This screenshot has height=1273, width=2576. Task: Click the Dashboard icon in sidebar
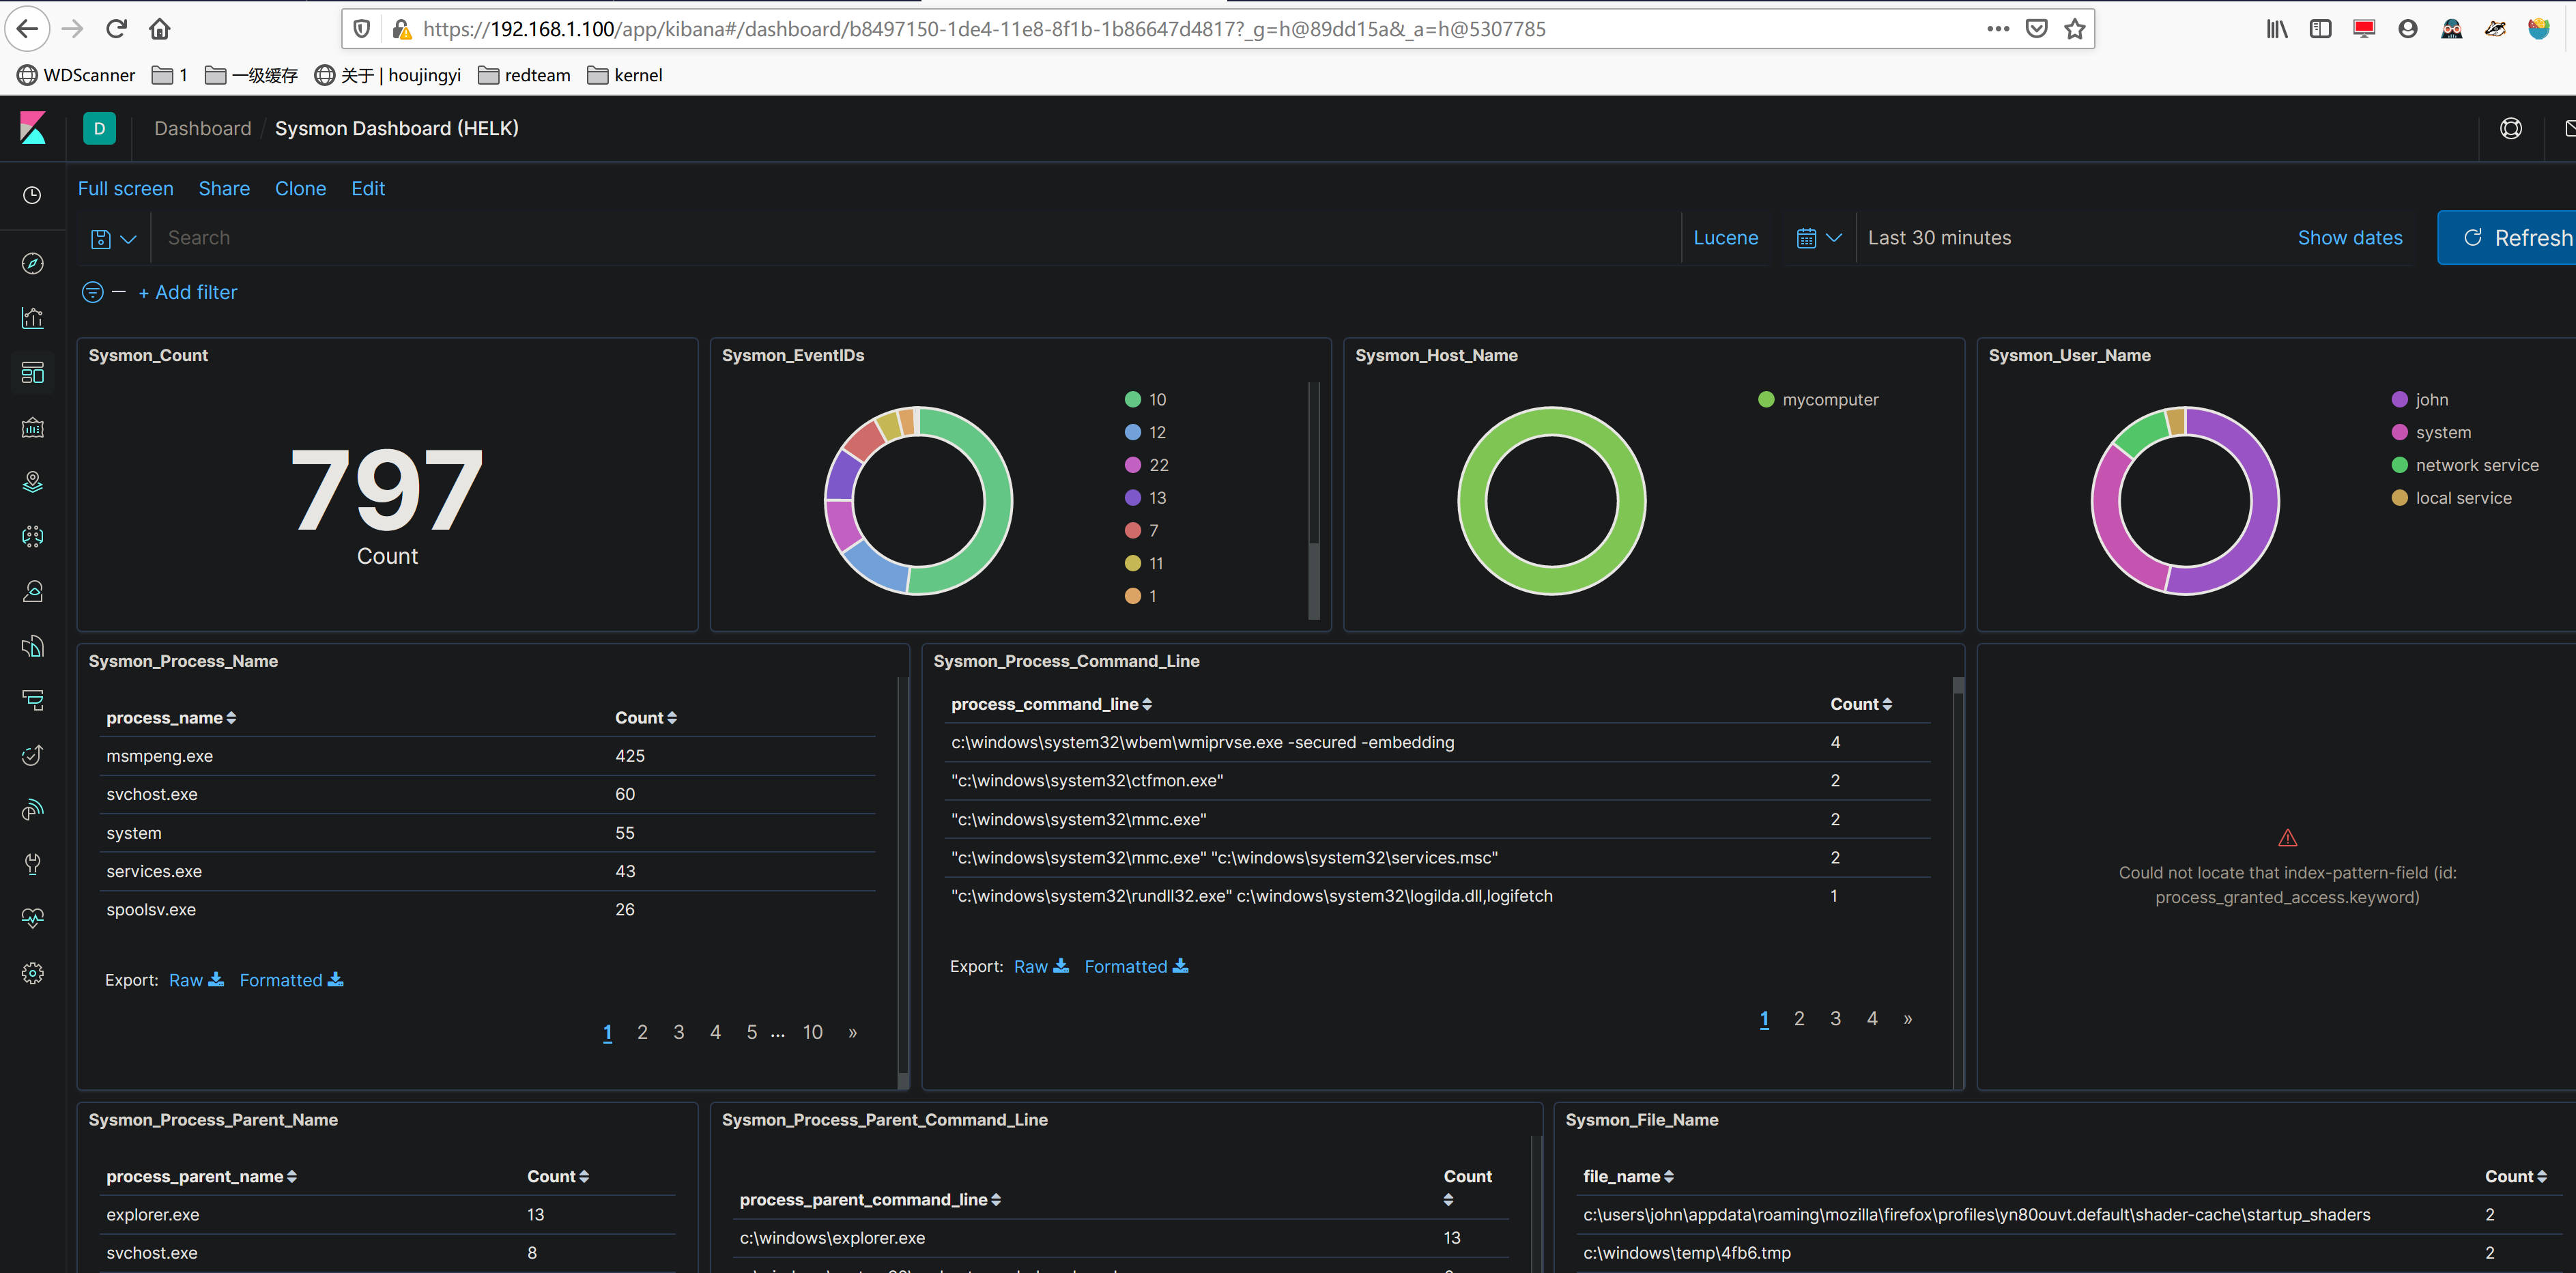tap(32, 373)
